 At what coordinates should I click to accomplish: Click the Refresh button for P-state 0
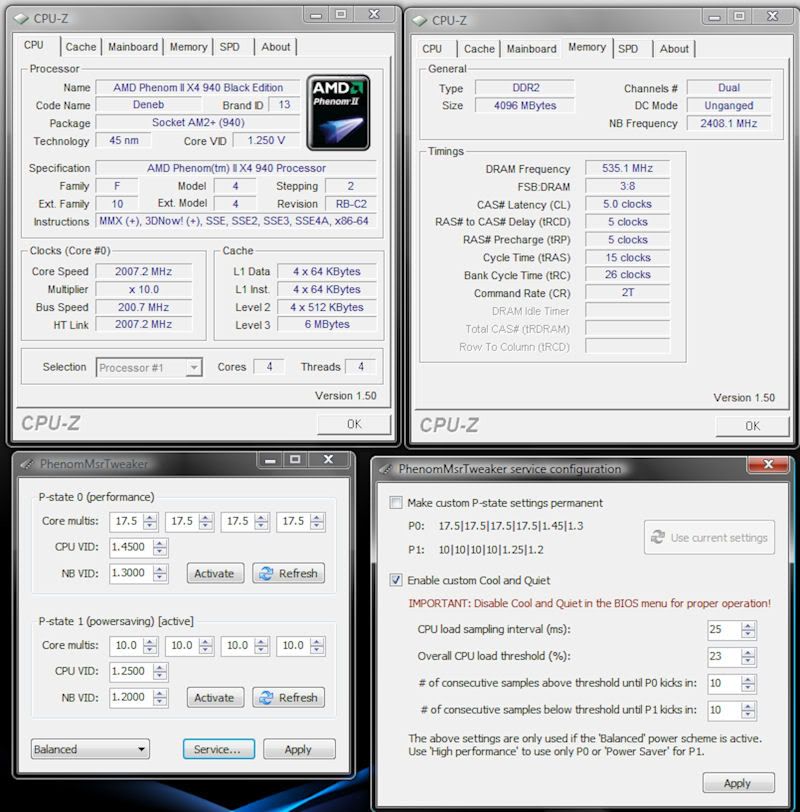(x=289, y=573)
